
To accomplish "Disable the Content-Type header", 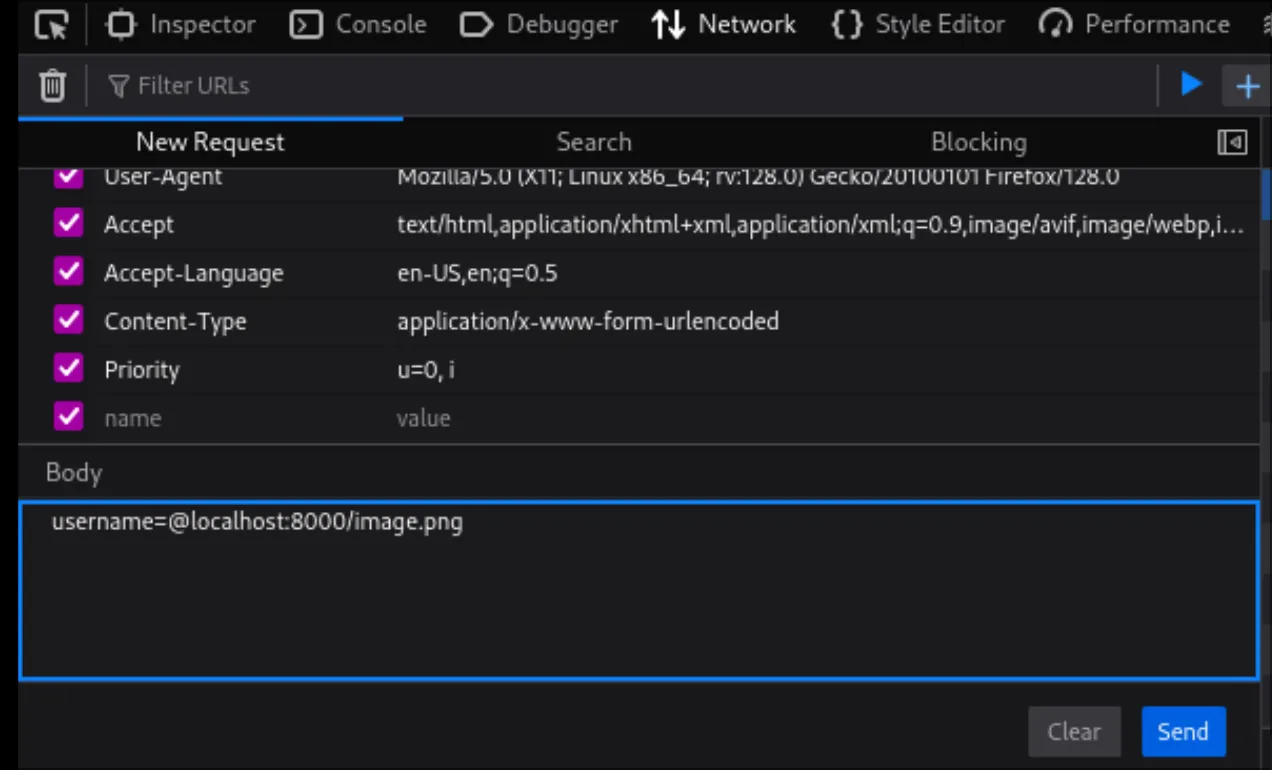I will coord(68,321).
